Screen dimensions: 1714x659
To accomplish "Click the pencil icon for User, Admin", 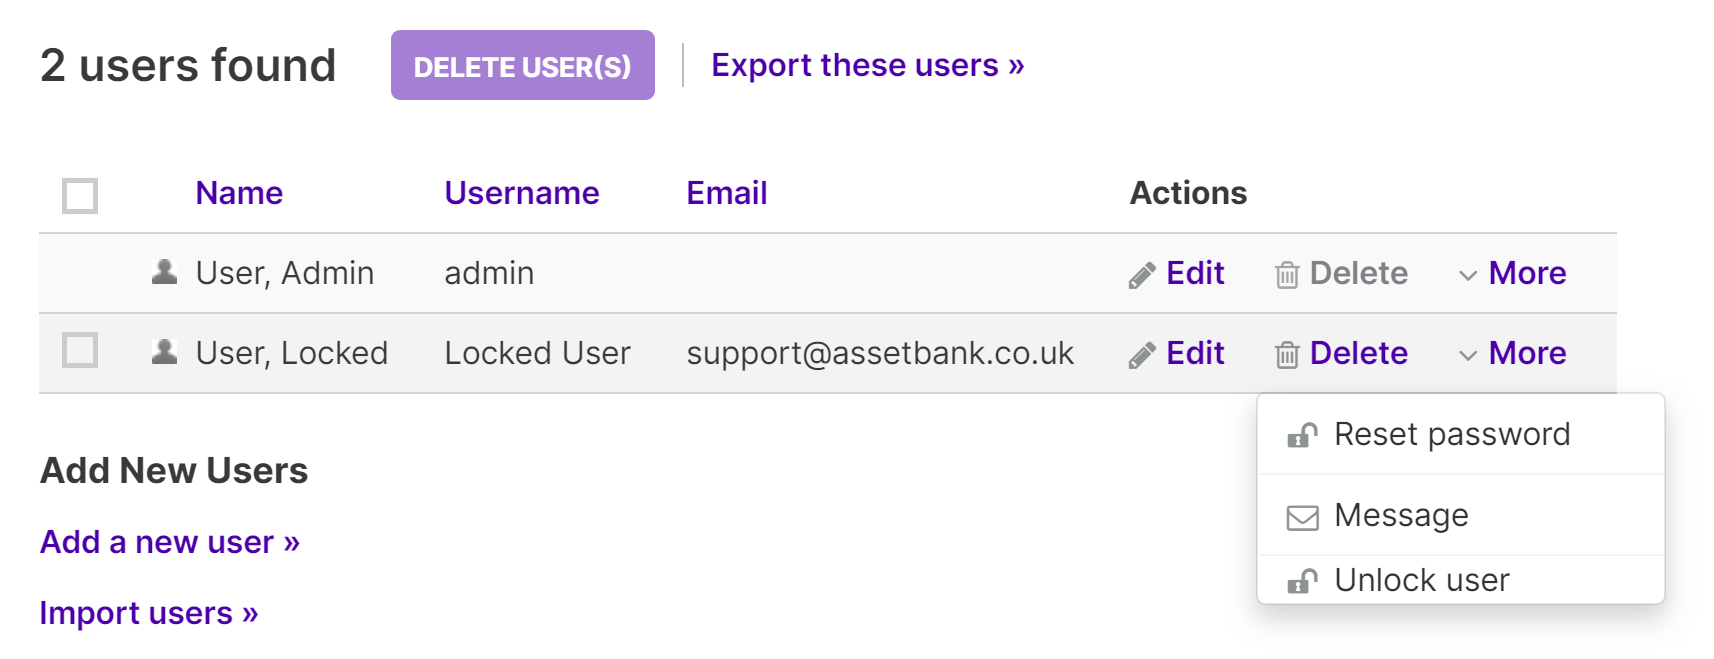I will coord(1142,275).
